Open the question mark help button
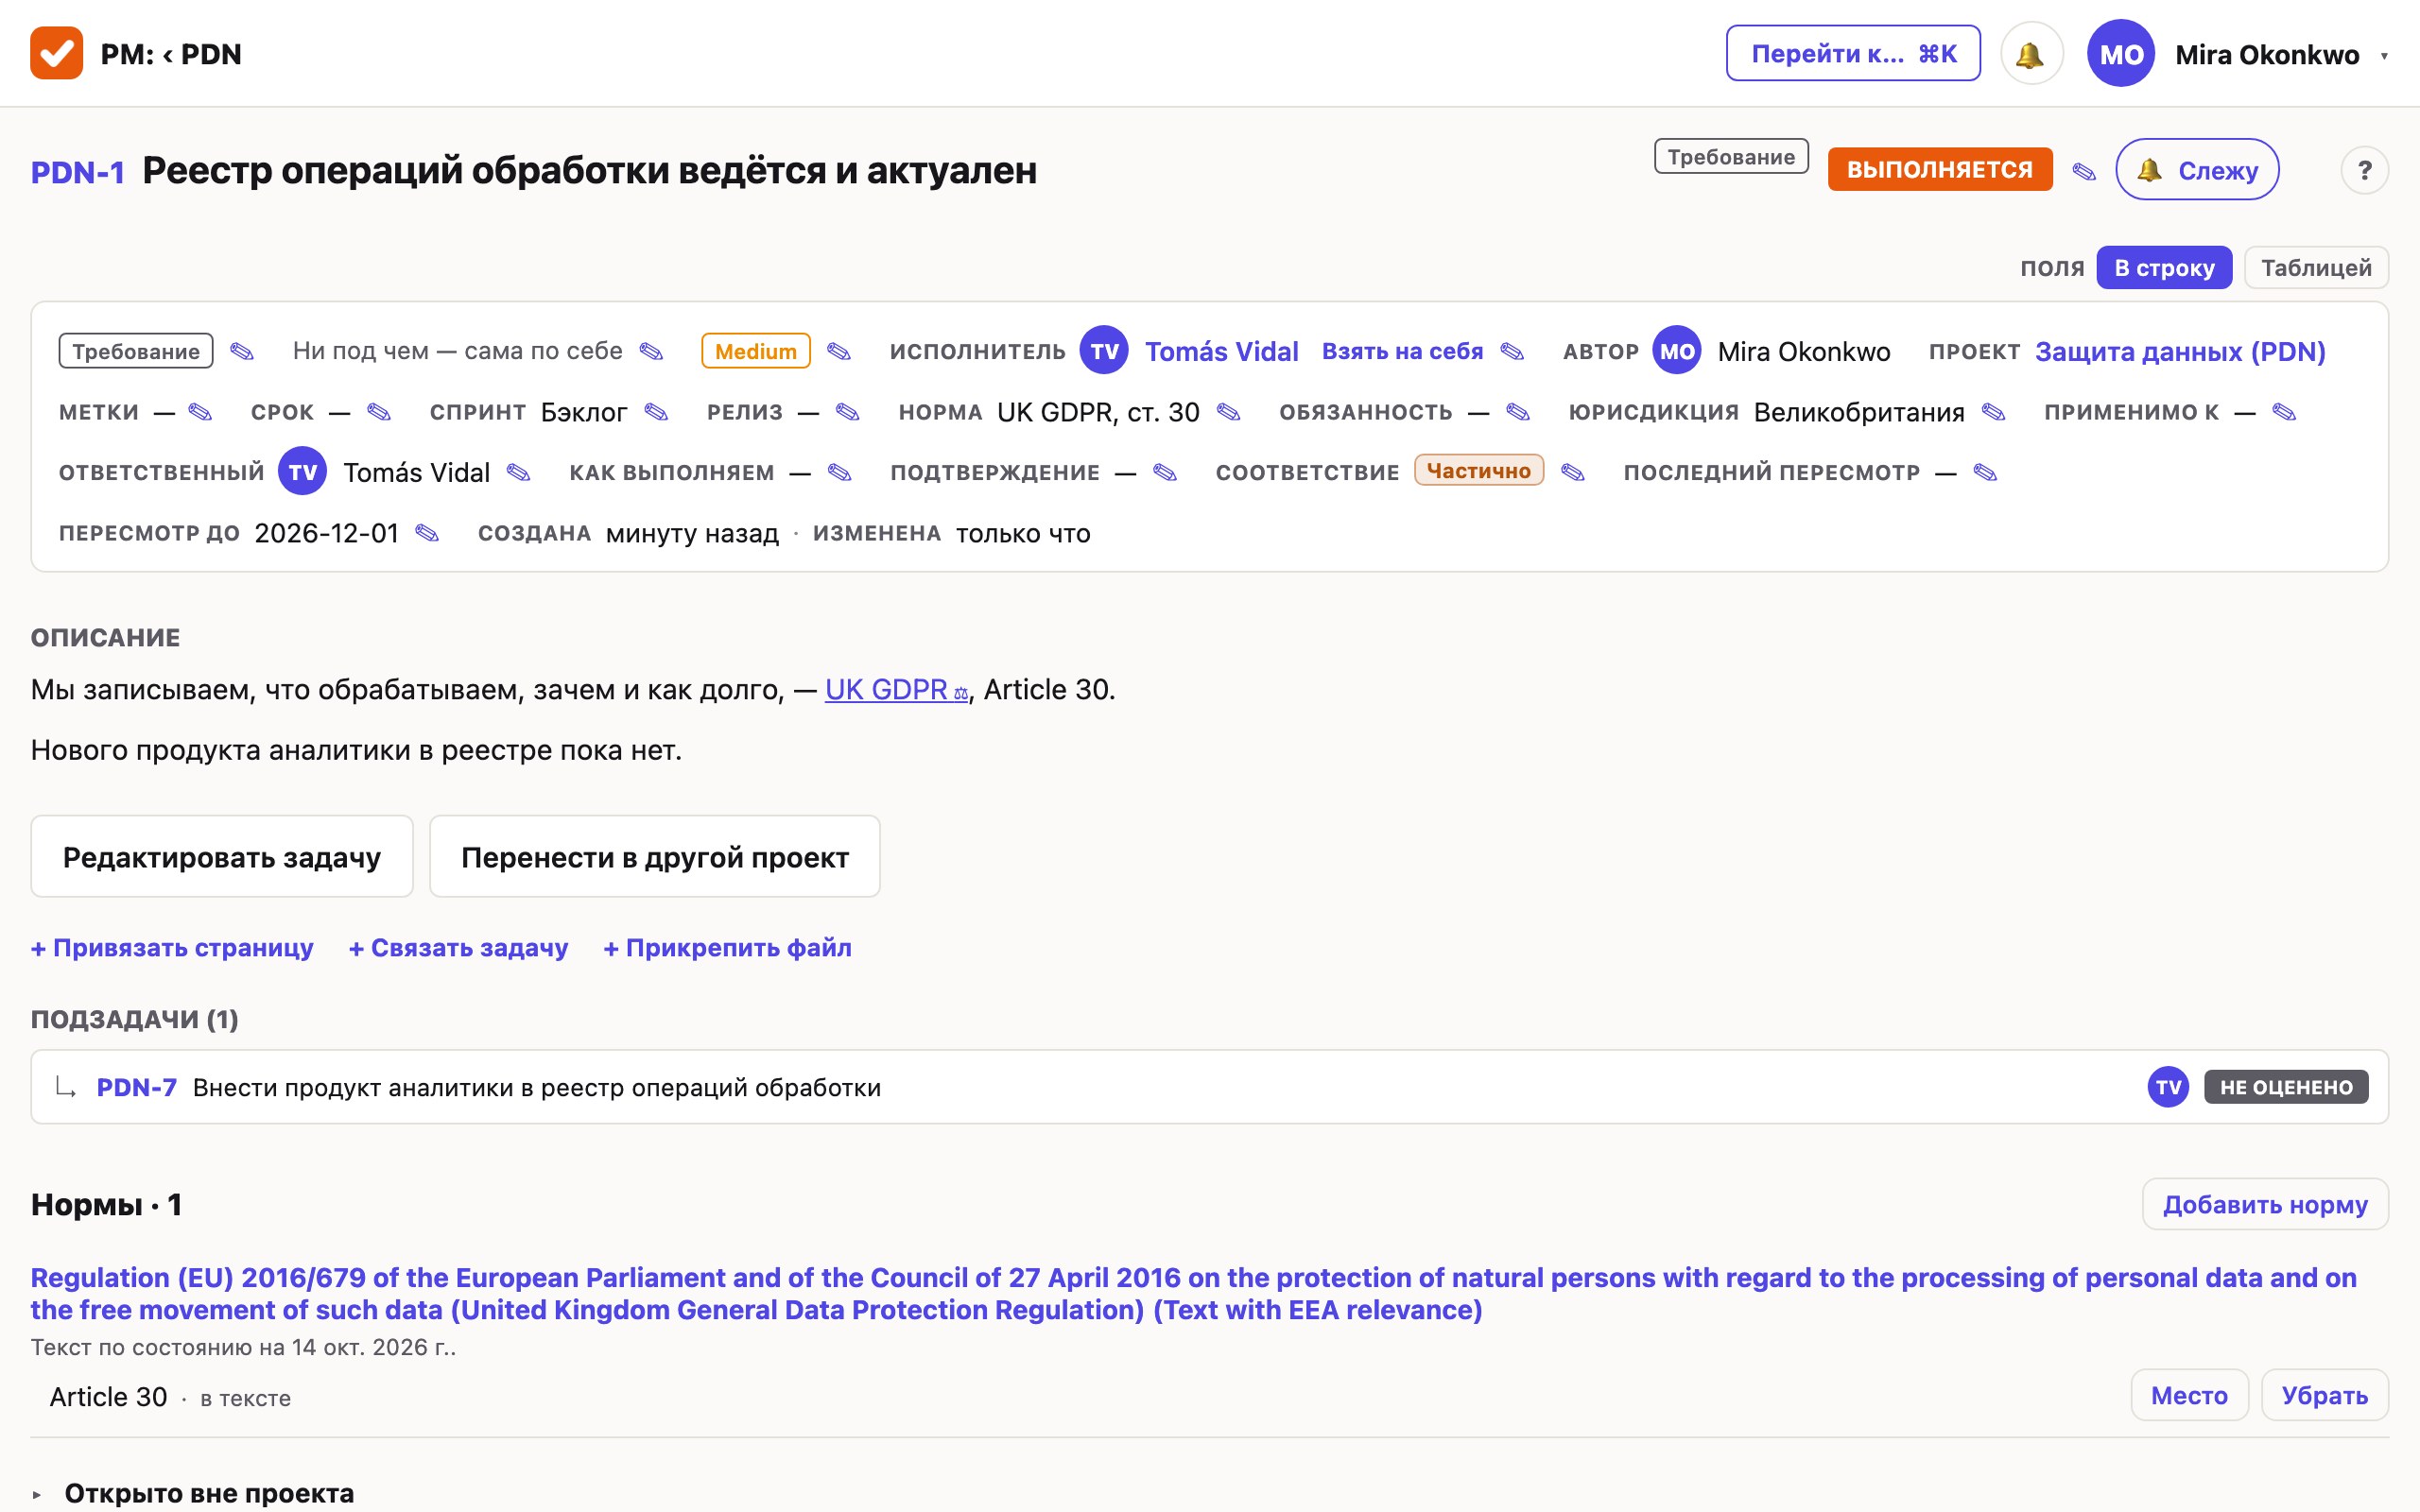 click(x=2364, y=170)
